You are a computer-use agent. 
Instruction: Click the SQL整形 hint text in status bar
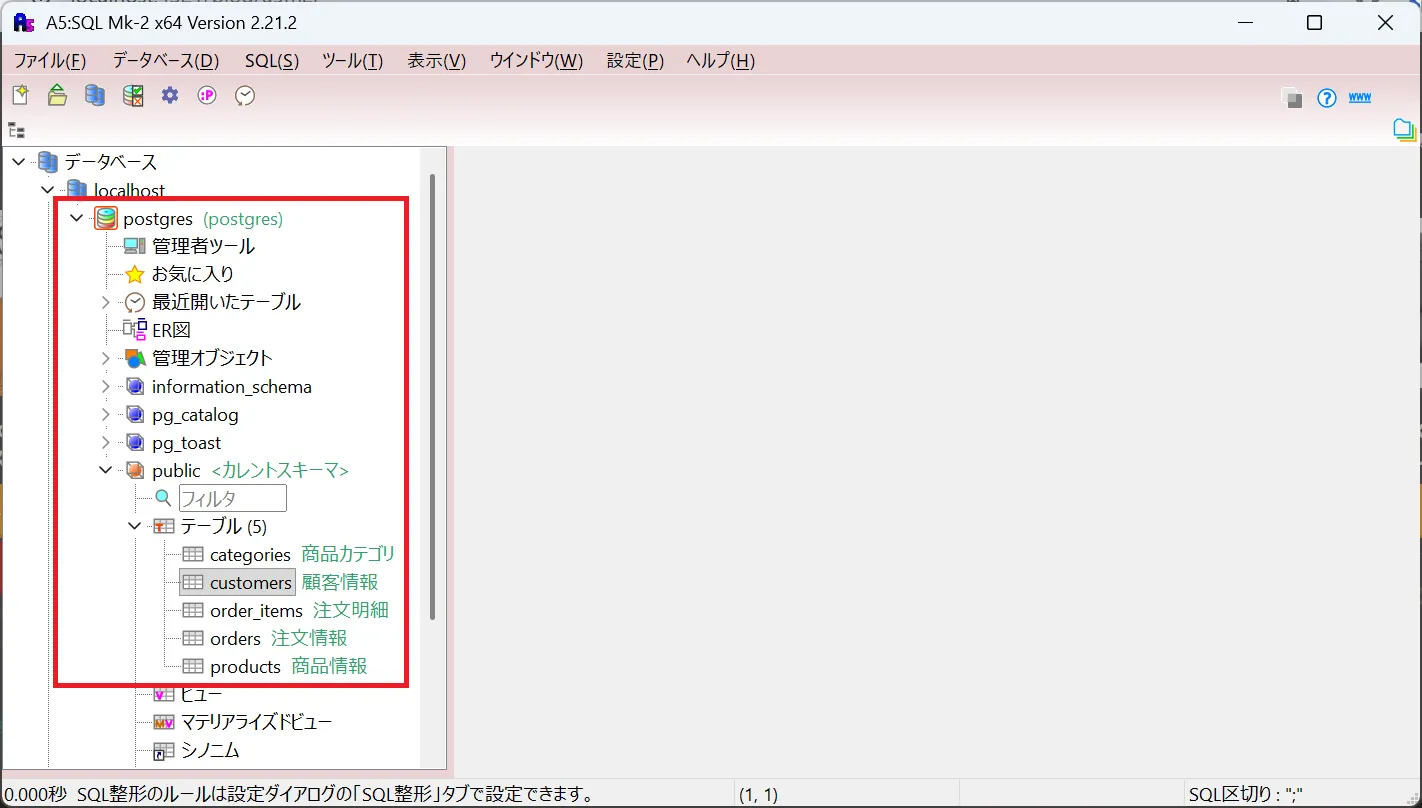(335, 796)
